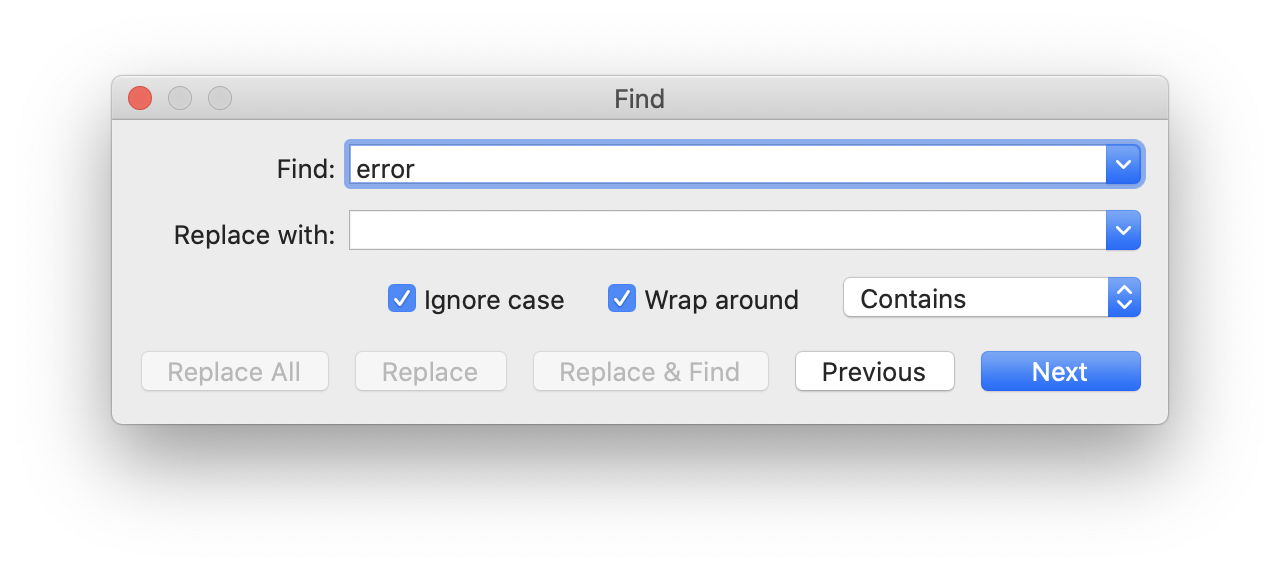Expand the Replace with history dropdown
The image size is (1280, 572).
1123,231
